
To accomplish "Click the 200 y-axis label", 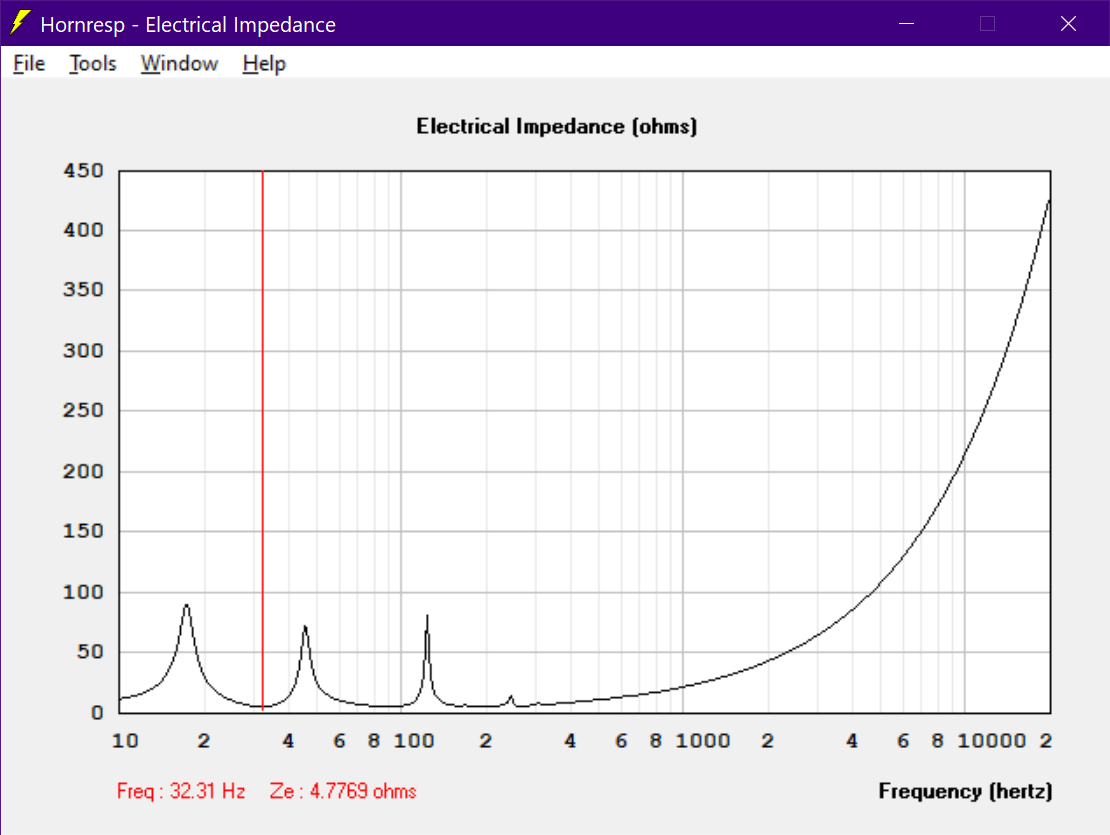I will coord(84,471).
